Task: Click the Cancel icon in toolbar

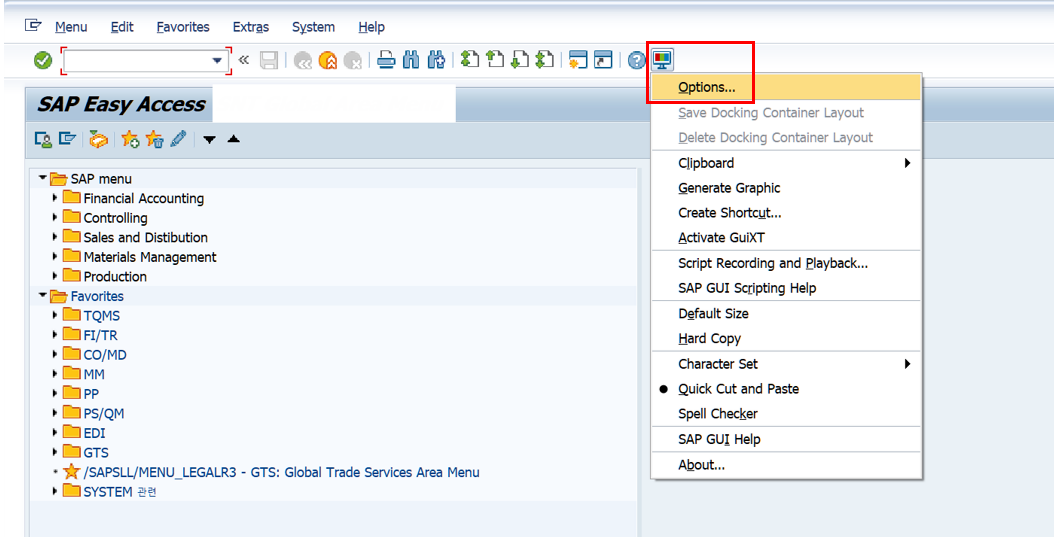Action: click(x=353, y=61)
